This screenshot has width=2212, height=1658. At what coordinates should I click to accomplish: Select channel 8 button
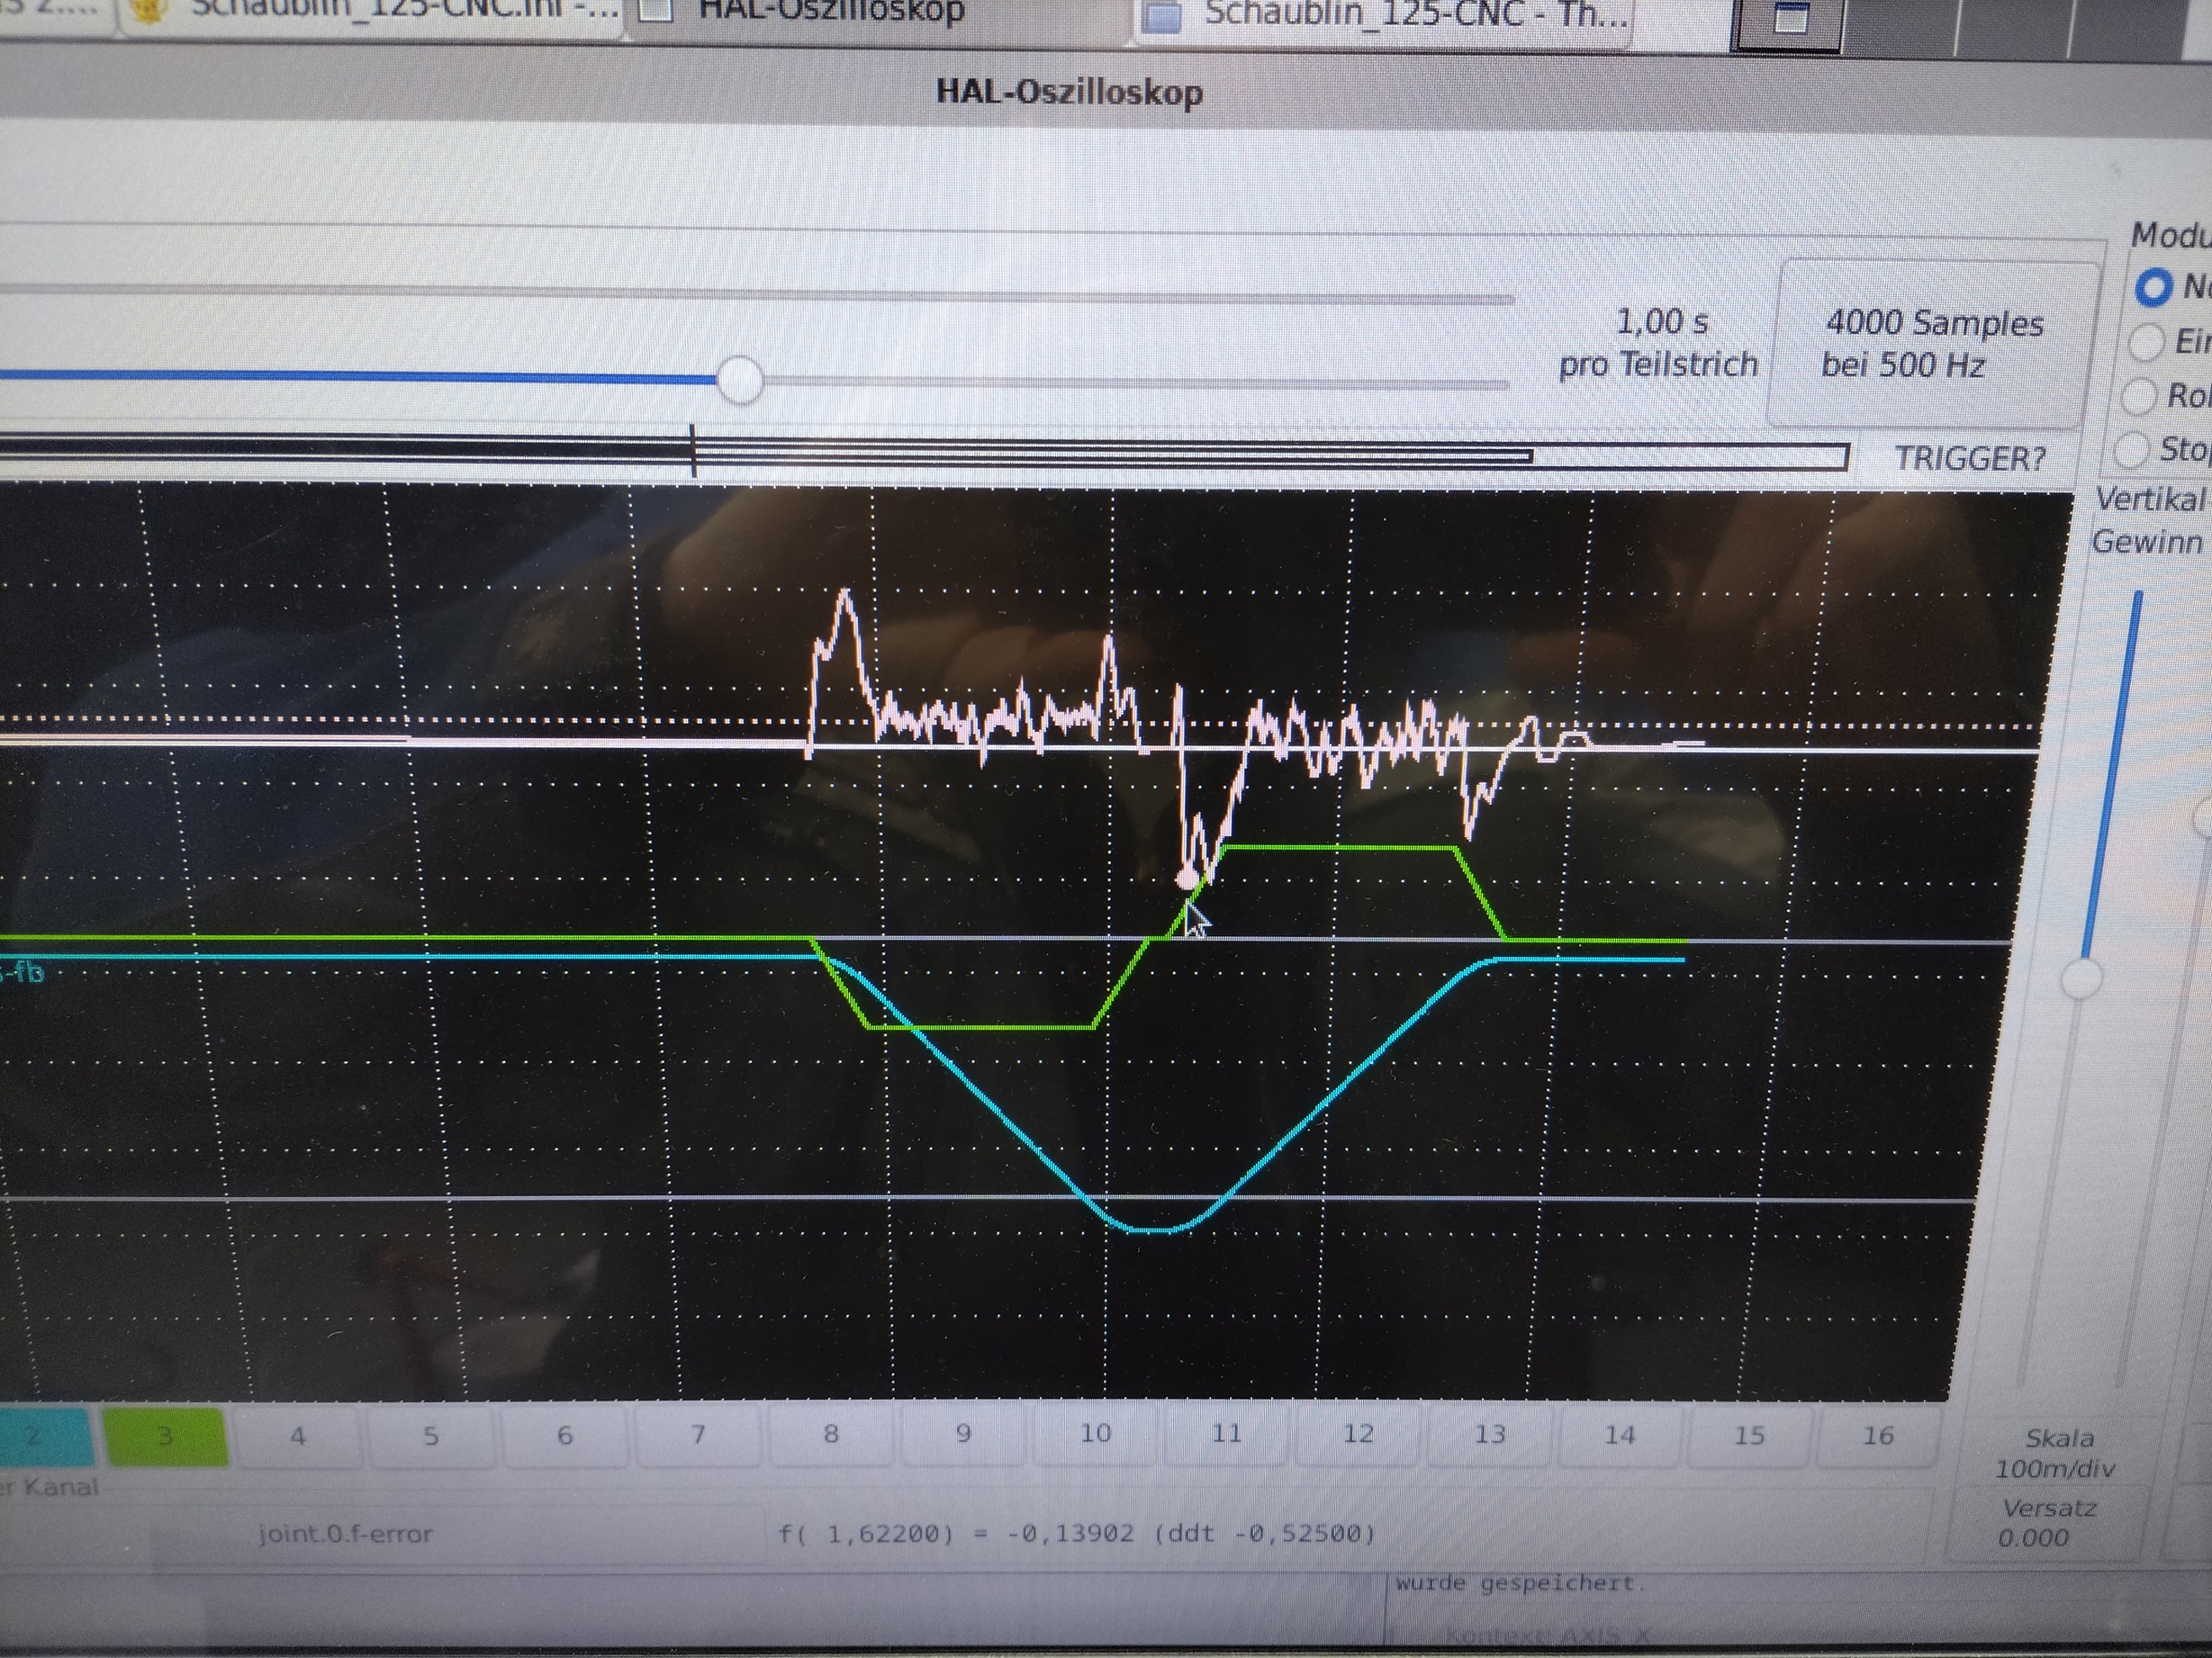831,1434
